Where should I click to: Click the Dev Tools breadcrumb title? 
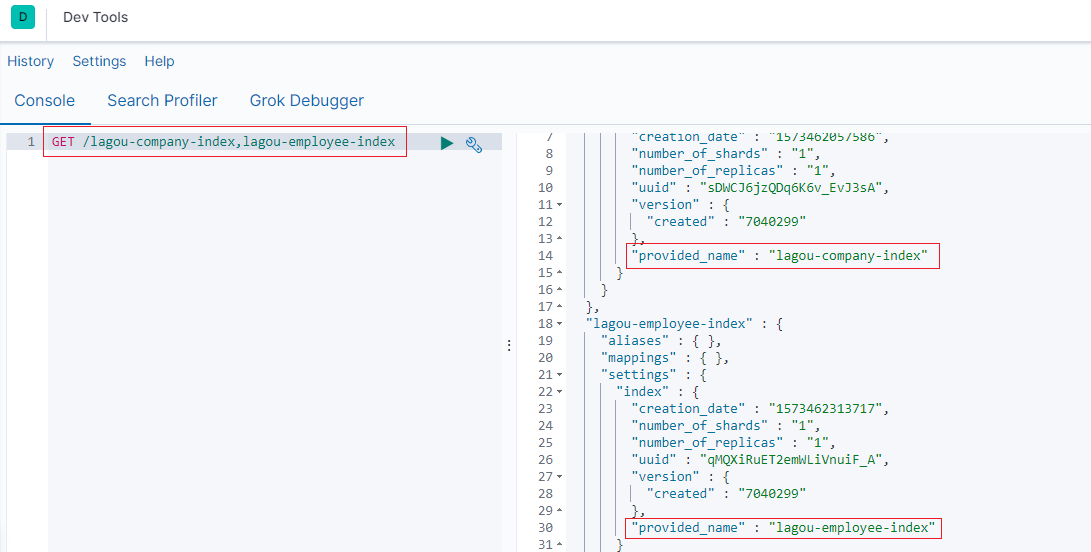[95, 17]
